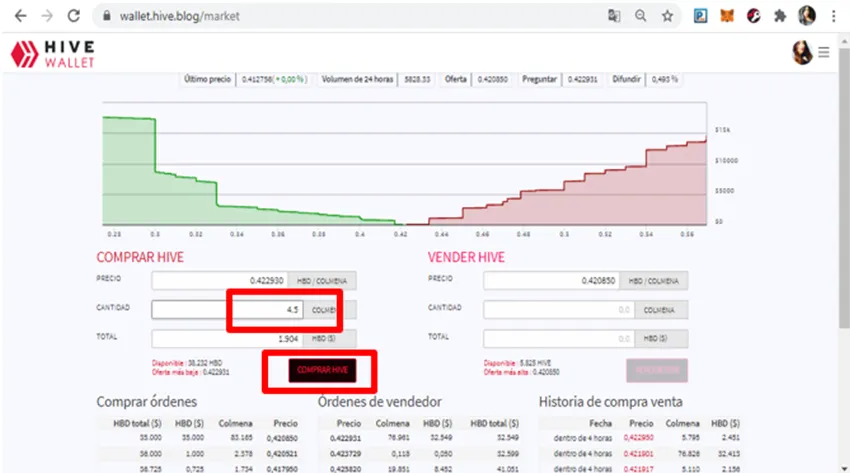
Task: Open the blue P extension icon
Action: coord(700,16)
